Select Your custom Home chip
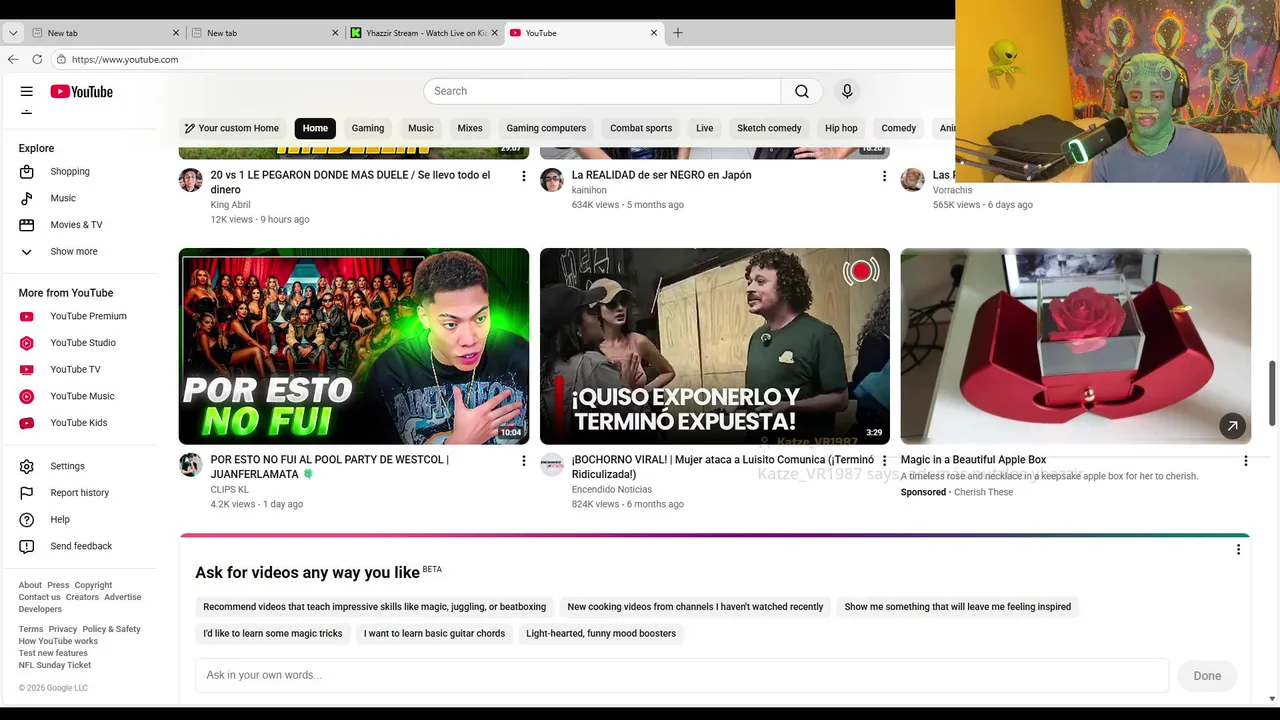This screenshot has height=720, width=1280. [x=232, y=128]
